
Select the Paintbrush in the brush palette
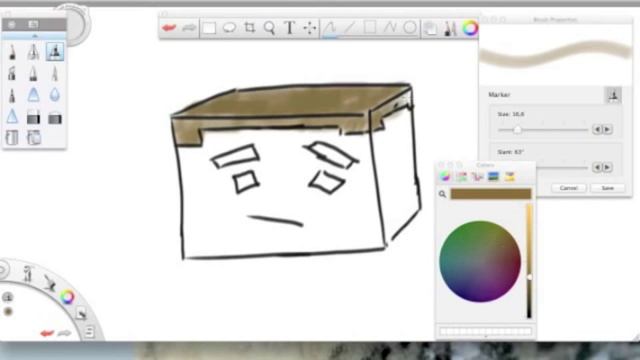33,74
